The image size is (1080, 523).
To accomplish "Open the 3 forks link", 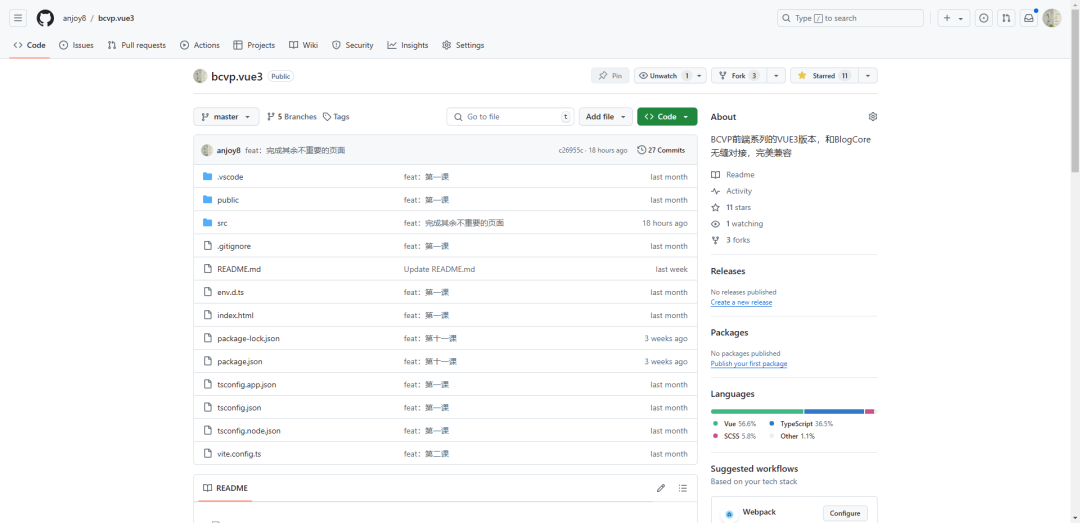I will 731,240.
